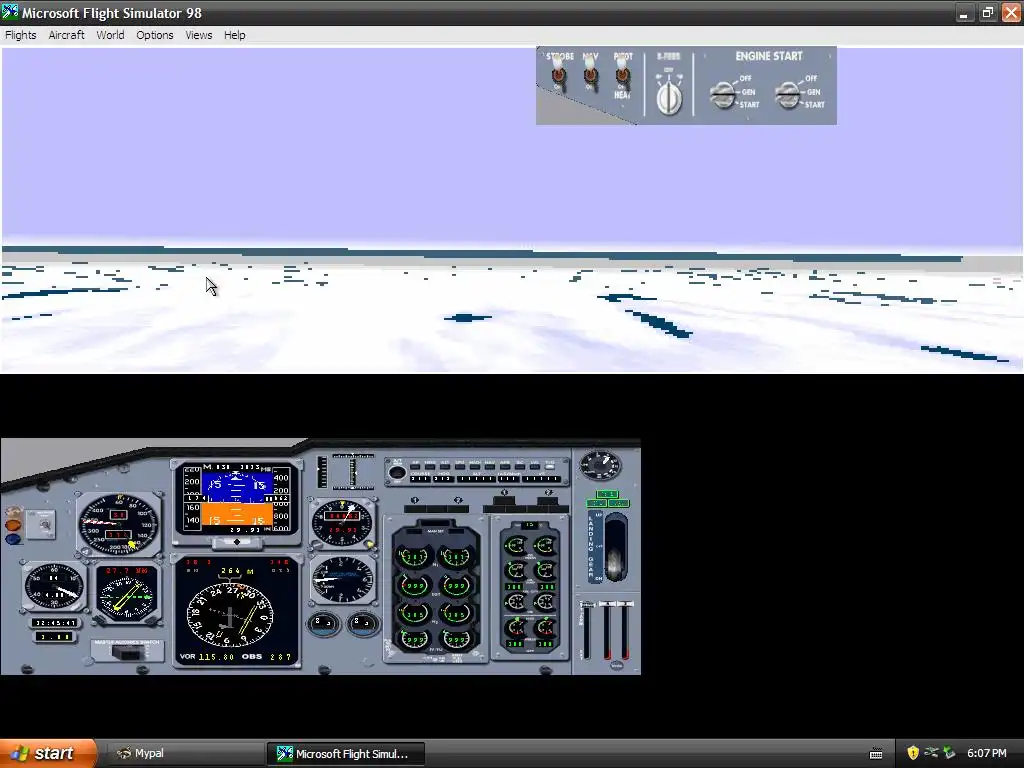The image size is (1024, 768).
Task: Click the altimeter gauge with red digits
Action: (342, 523)
